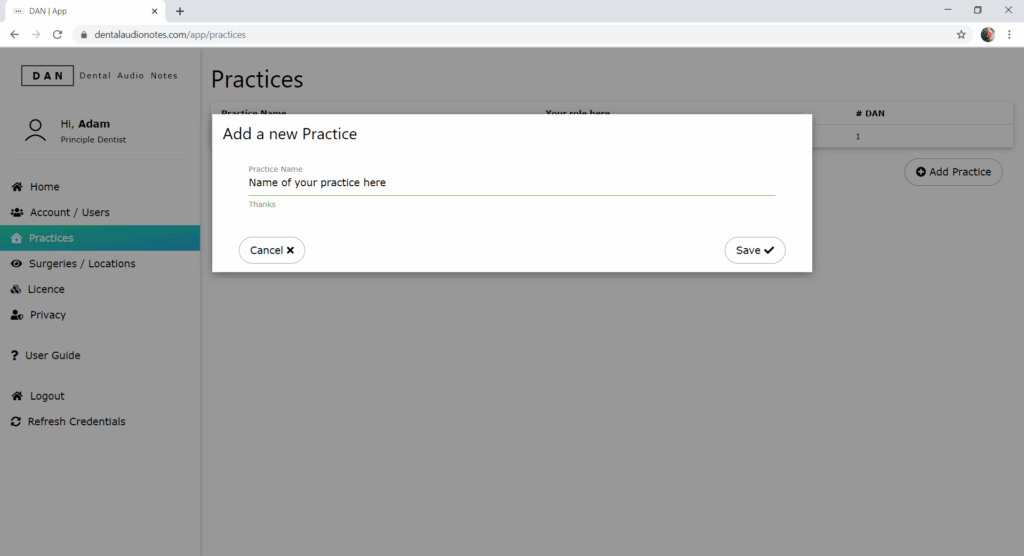Viewport: 1024px width, 556px height.
Task: Click the Home icon in sidebar
Action: point(16,187)
